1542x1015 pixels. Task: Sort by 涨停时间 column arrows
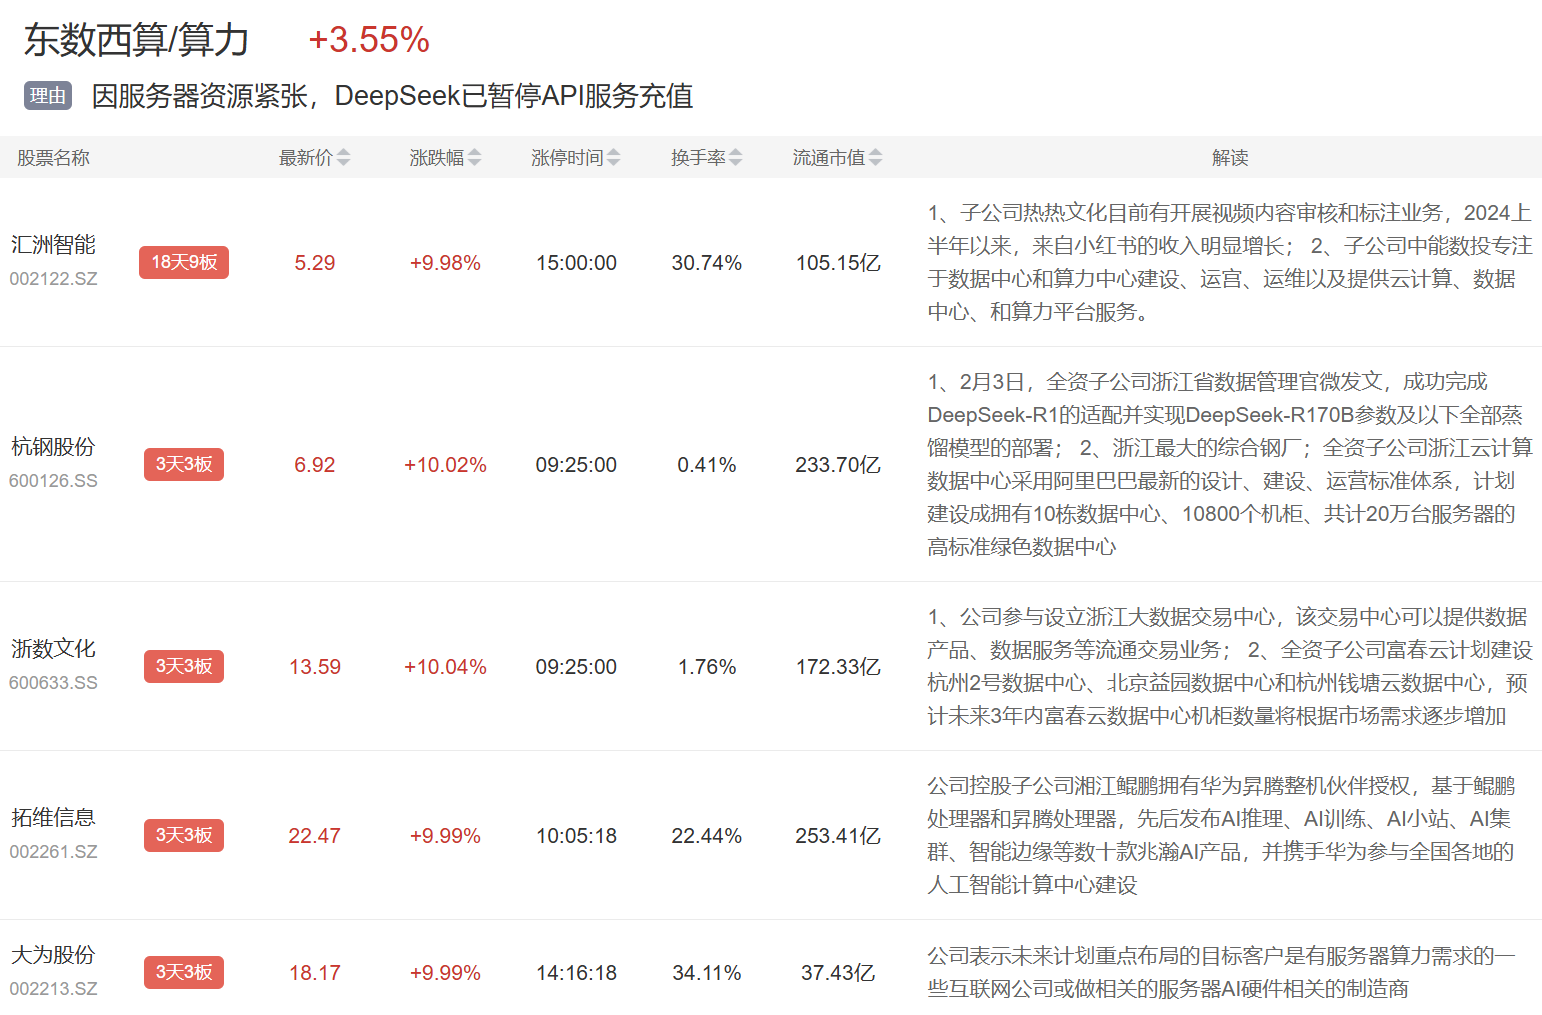pyautogui.click(x=613, y=158)
